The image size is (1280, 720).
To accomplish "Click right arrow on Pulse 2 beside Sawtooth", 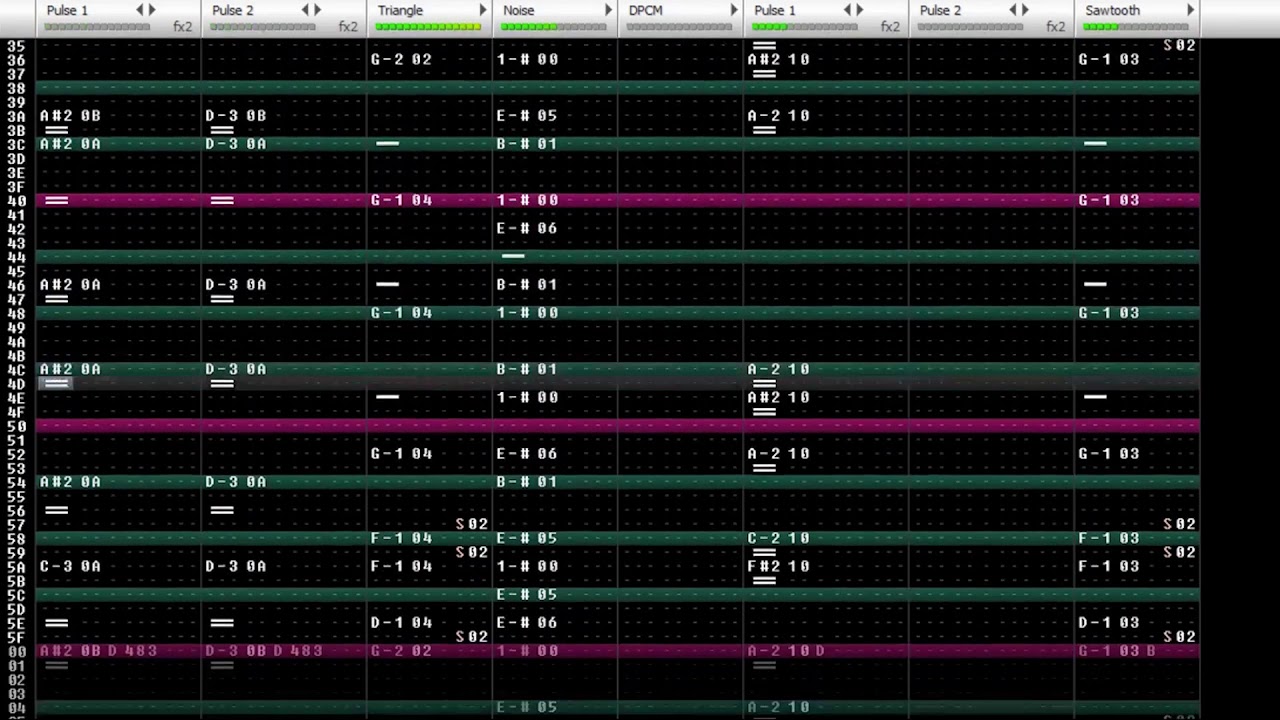I will [x=1025, y=10].
